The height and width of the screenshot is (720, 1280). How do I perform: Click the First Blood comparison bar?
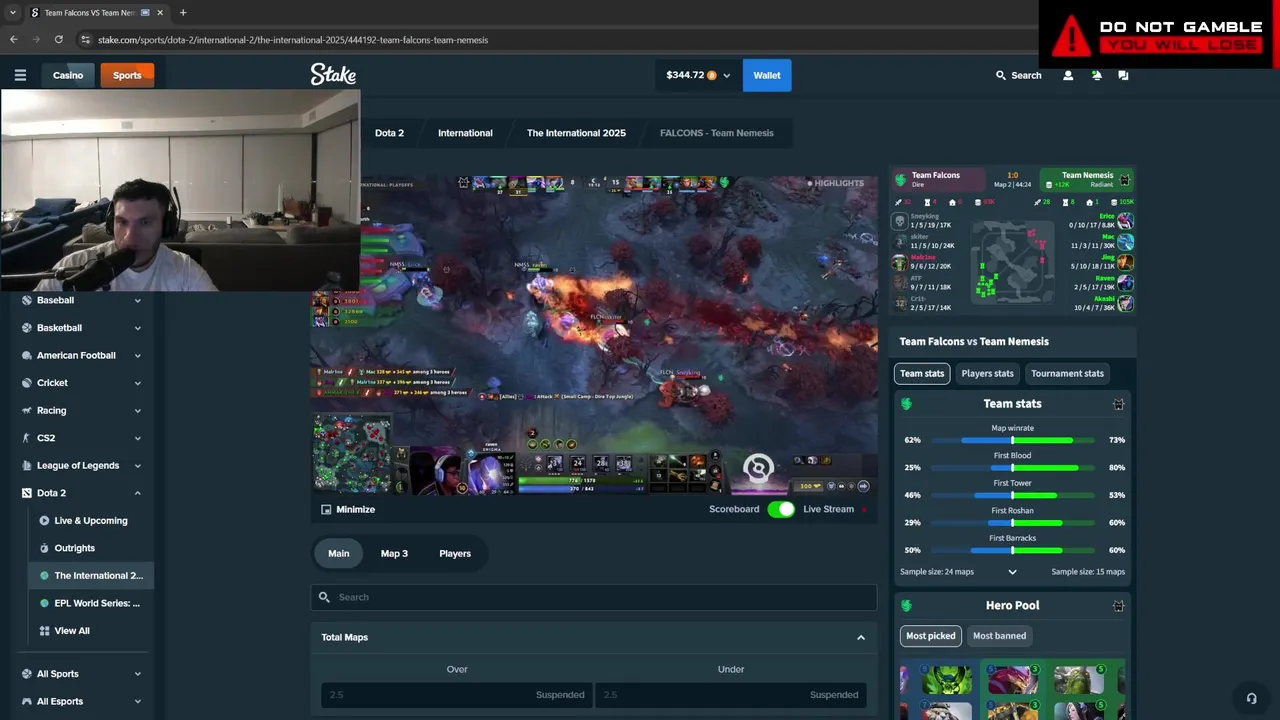(1012, 468)
